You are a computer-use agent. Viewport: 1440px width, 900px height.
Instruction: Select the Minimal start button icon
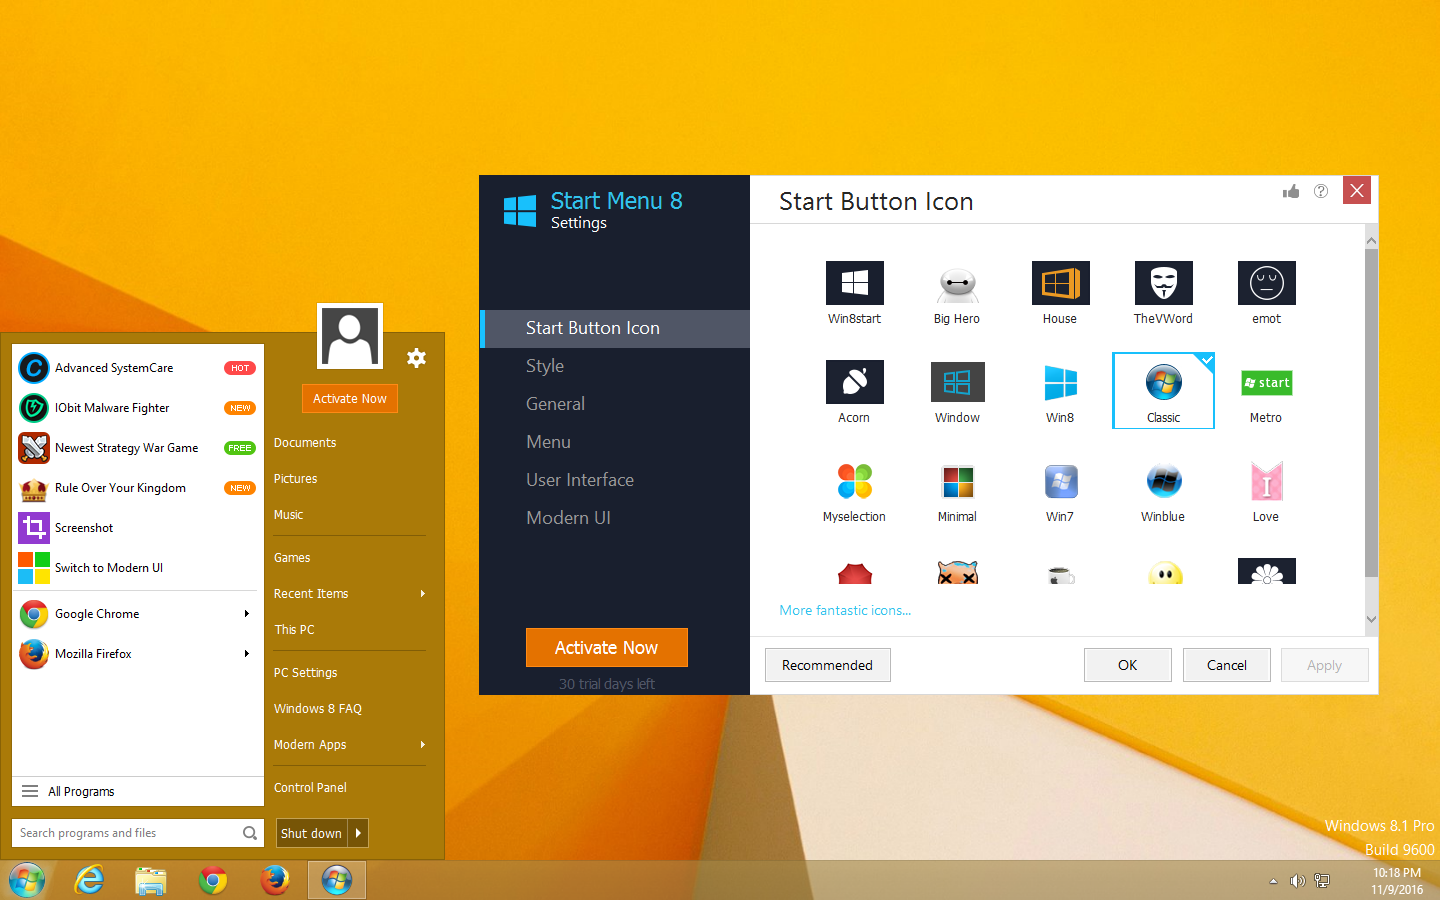tap(956, 481)
